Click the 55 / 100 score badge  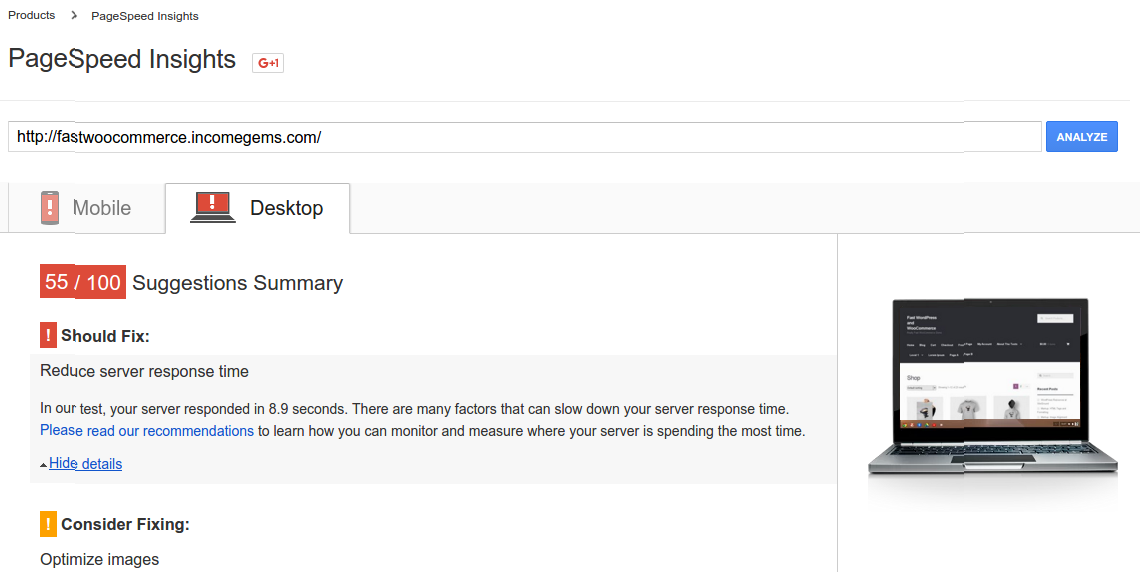tap(83, 282)
